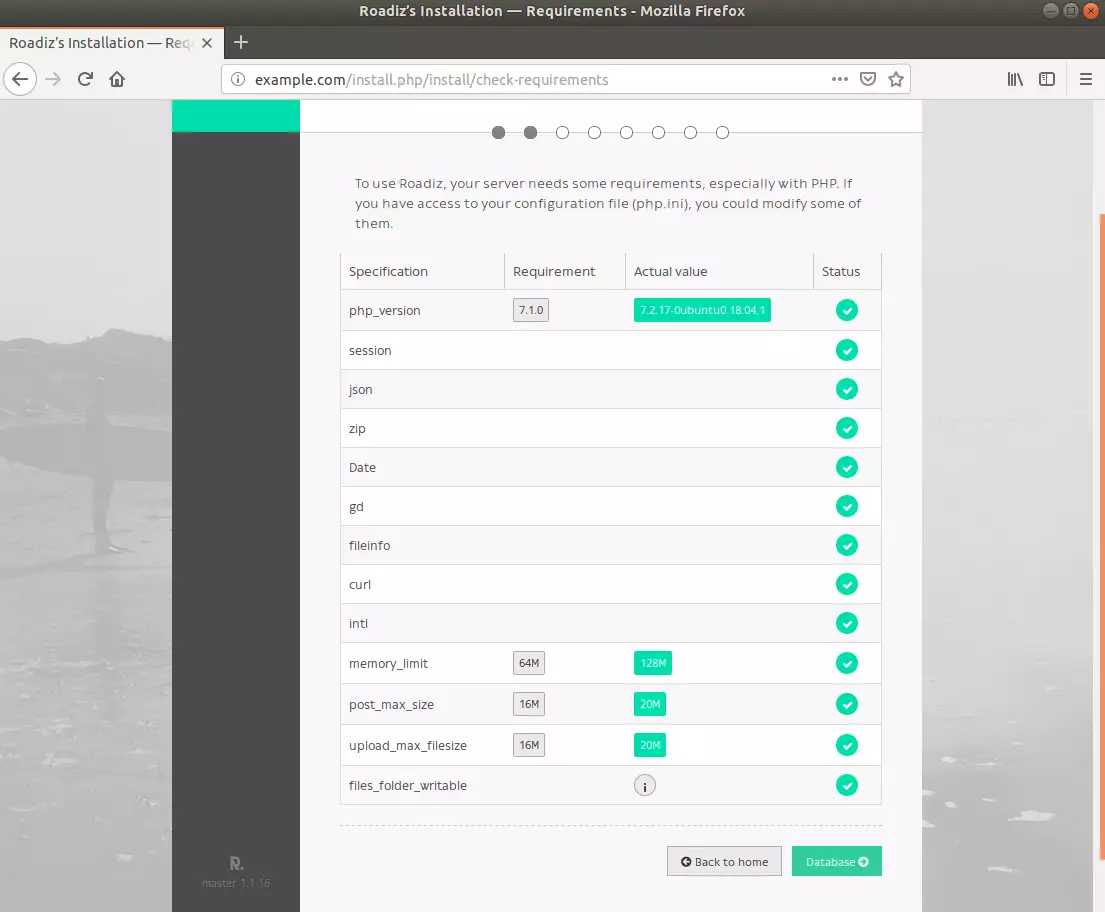Open the Firefox home page icon
The height and width of the screenshot is (912, 1105).
[x=117, y=79]
